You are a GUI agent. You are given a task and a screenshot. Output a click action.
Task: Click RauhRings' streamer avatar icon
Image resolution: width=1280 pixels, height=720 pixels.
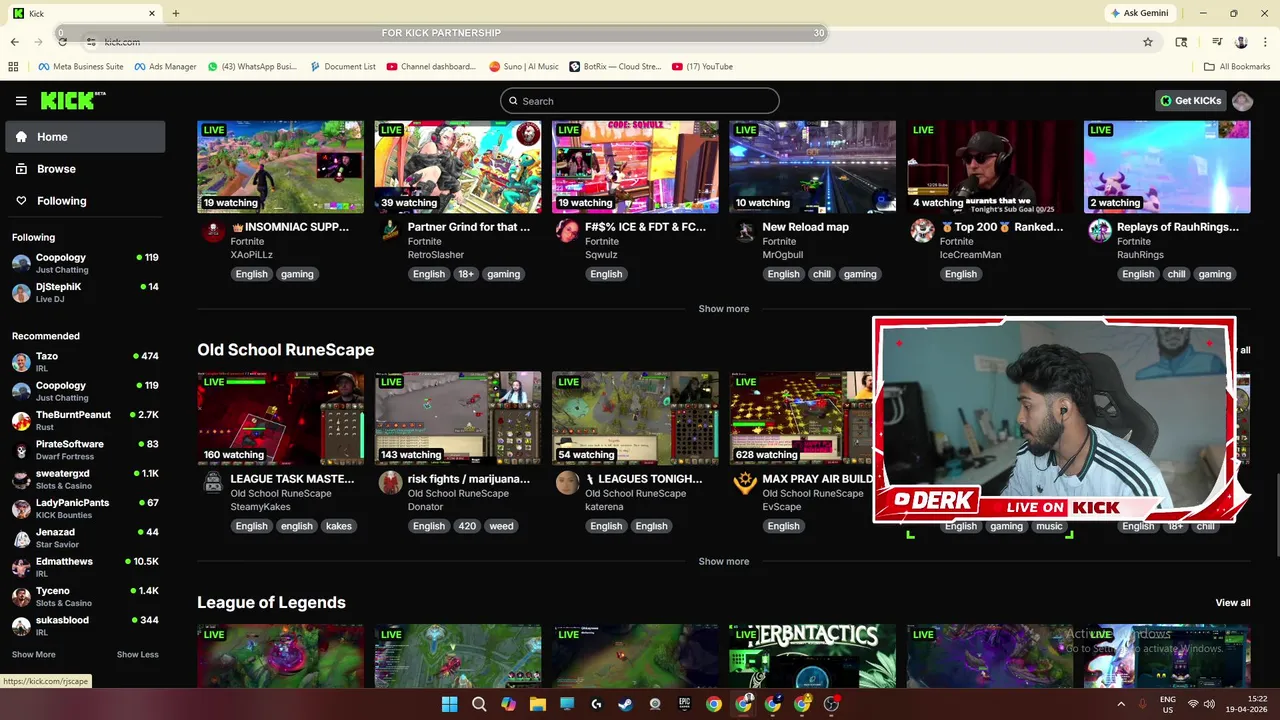[x=1100, y=231]
